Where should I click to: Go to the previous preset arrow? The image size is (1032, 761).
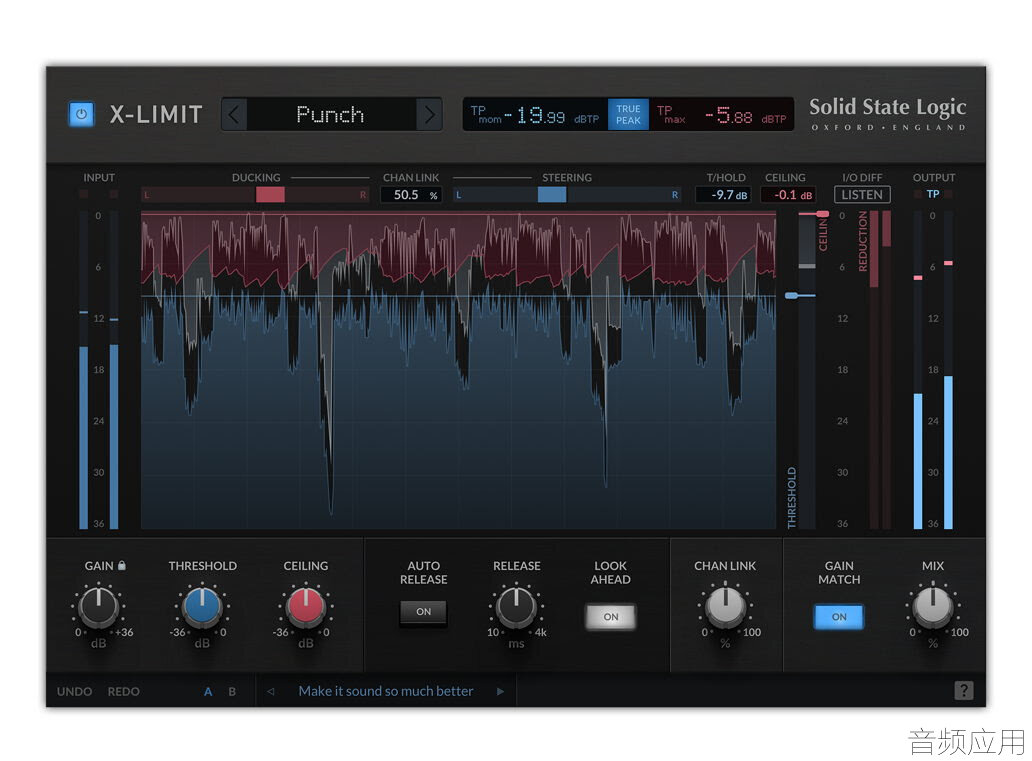pyautogui.click(x=234, y=115)
